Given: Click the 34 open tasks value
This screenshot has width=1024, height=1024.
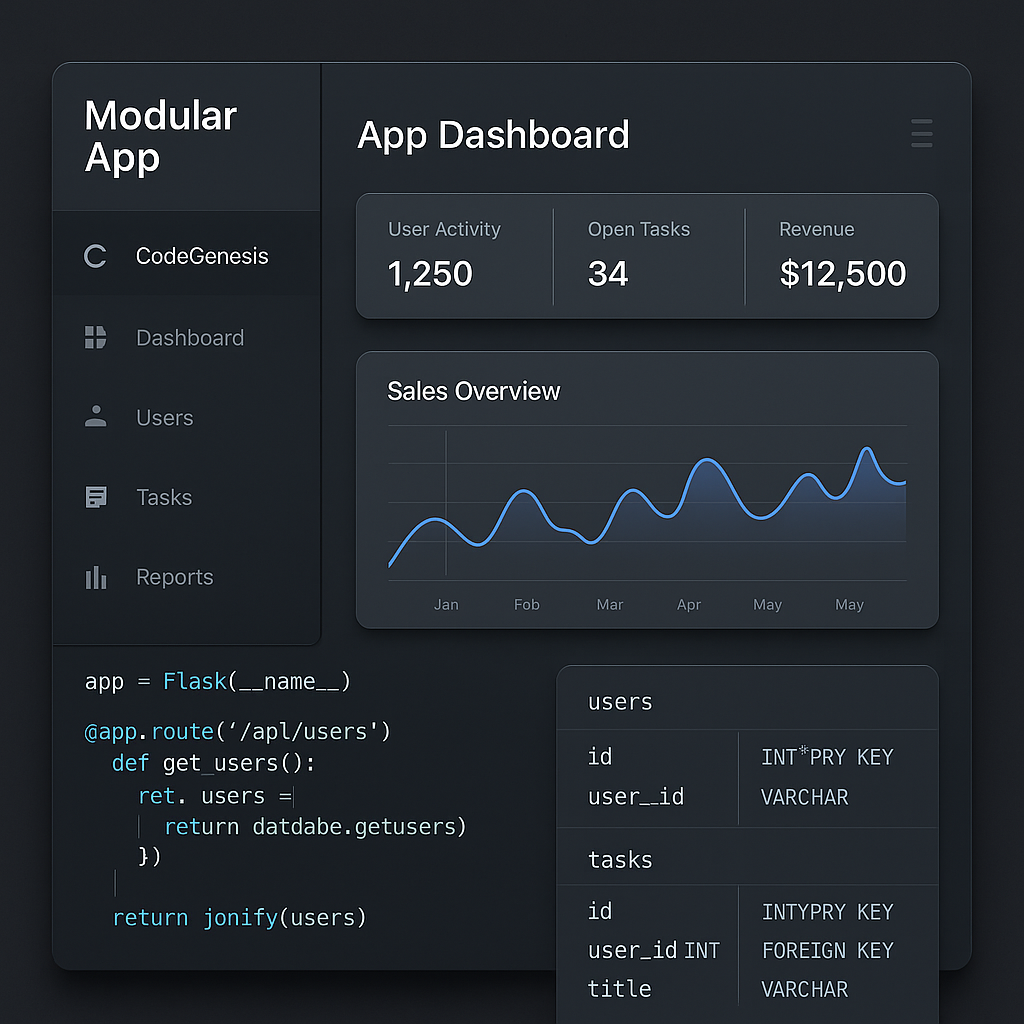Looking at the screenshot, I should (x=607, y=273).
